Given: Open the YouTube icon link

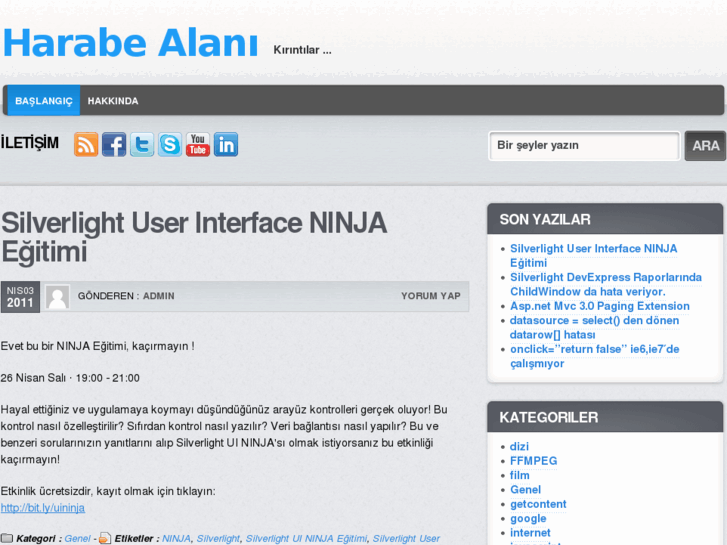Looking at the screenshot, I should pos(198,144).
